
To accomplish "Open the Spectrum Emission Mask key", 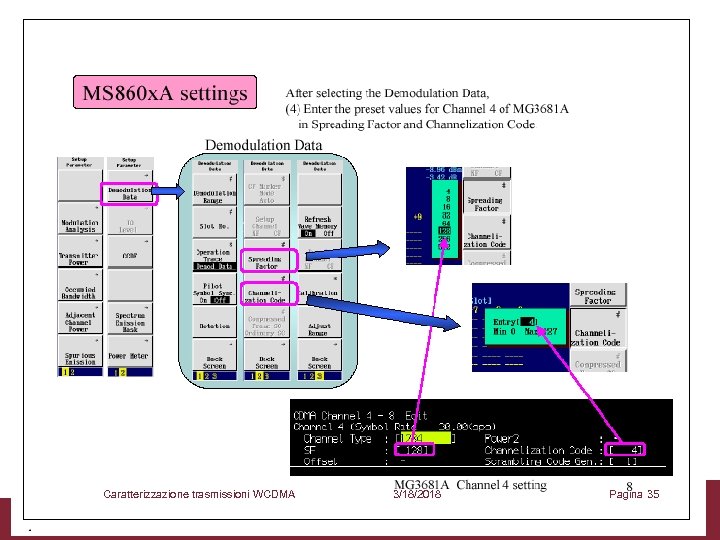I will click(x=130, y=319).
